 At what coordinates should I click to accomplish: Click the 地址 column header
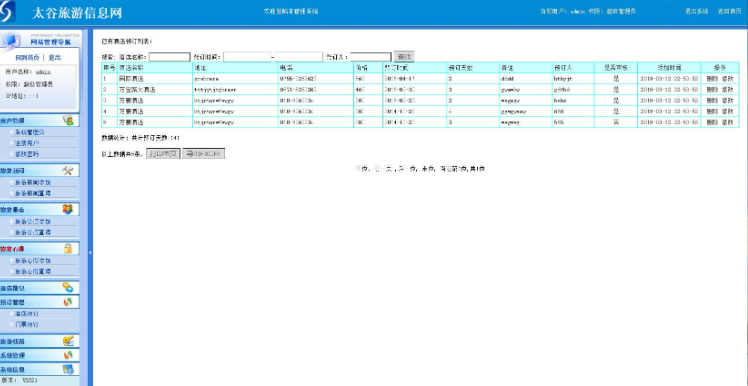coord(235,68)
